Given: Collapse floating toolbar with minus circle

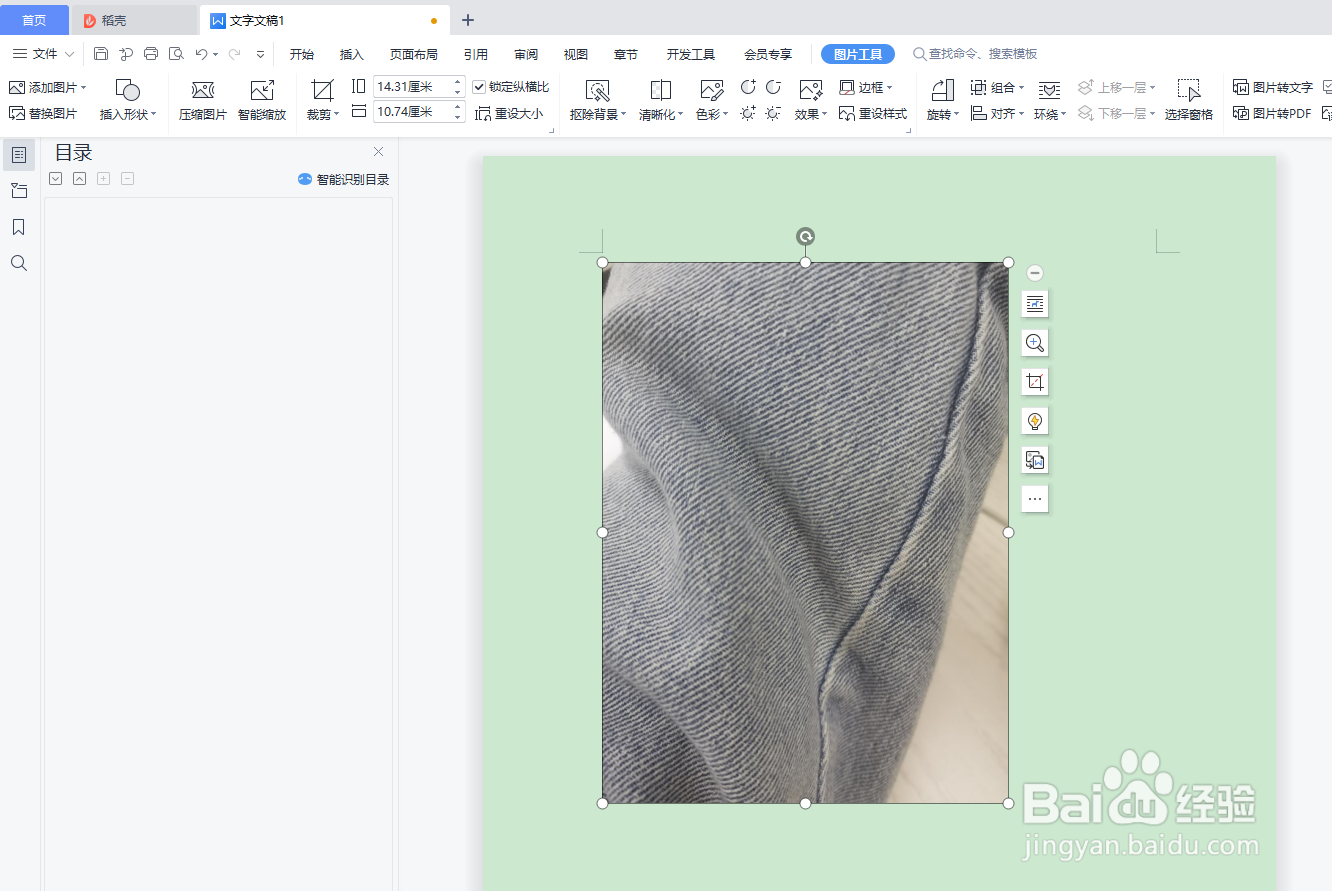Looking at the screenshot, I should 1035,273.
